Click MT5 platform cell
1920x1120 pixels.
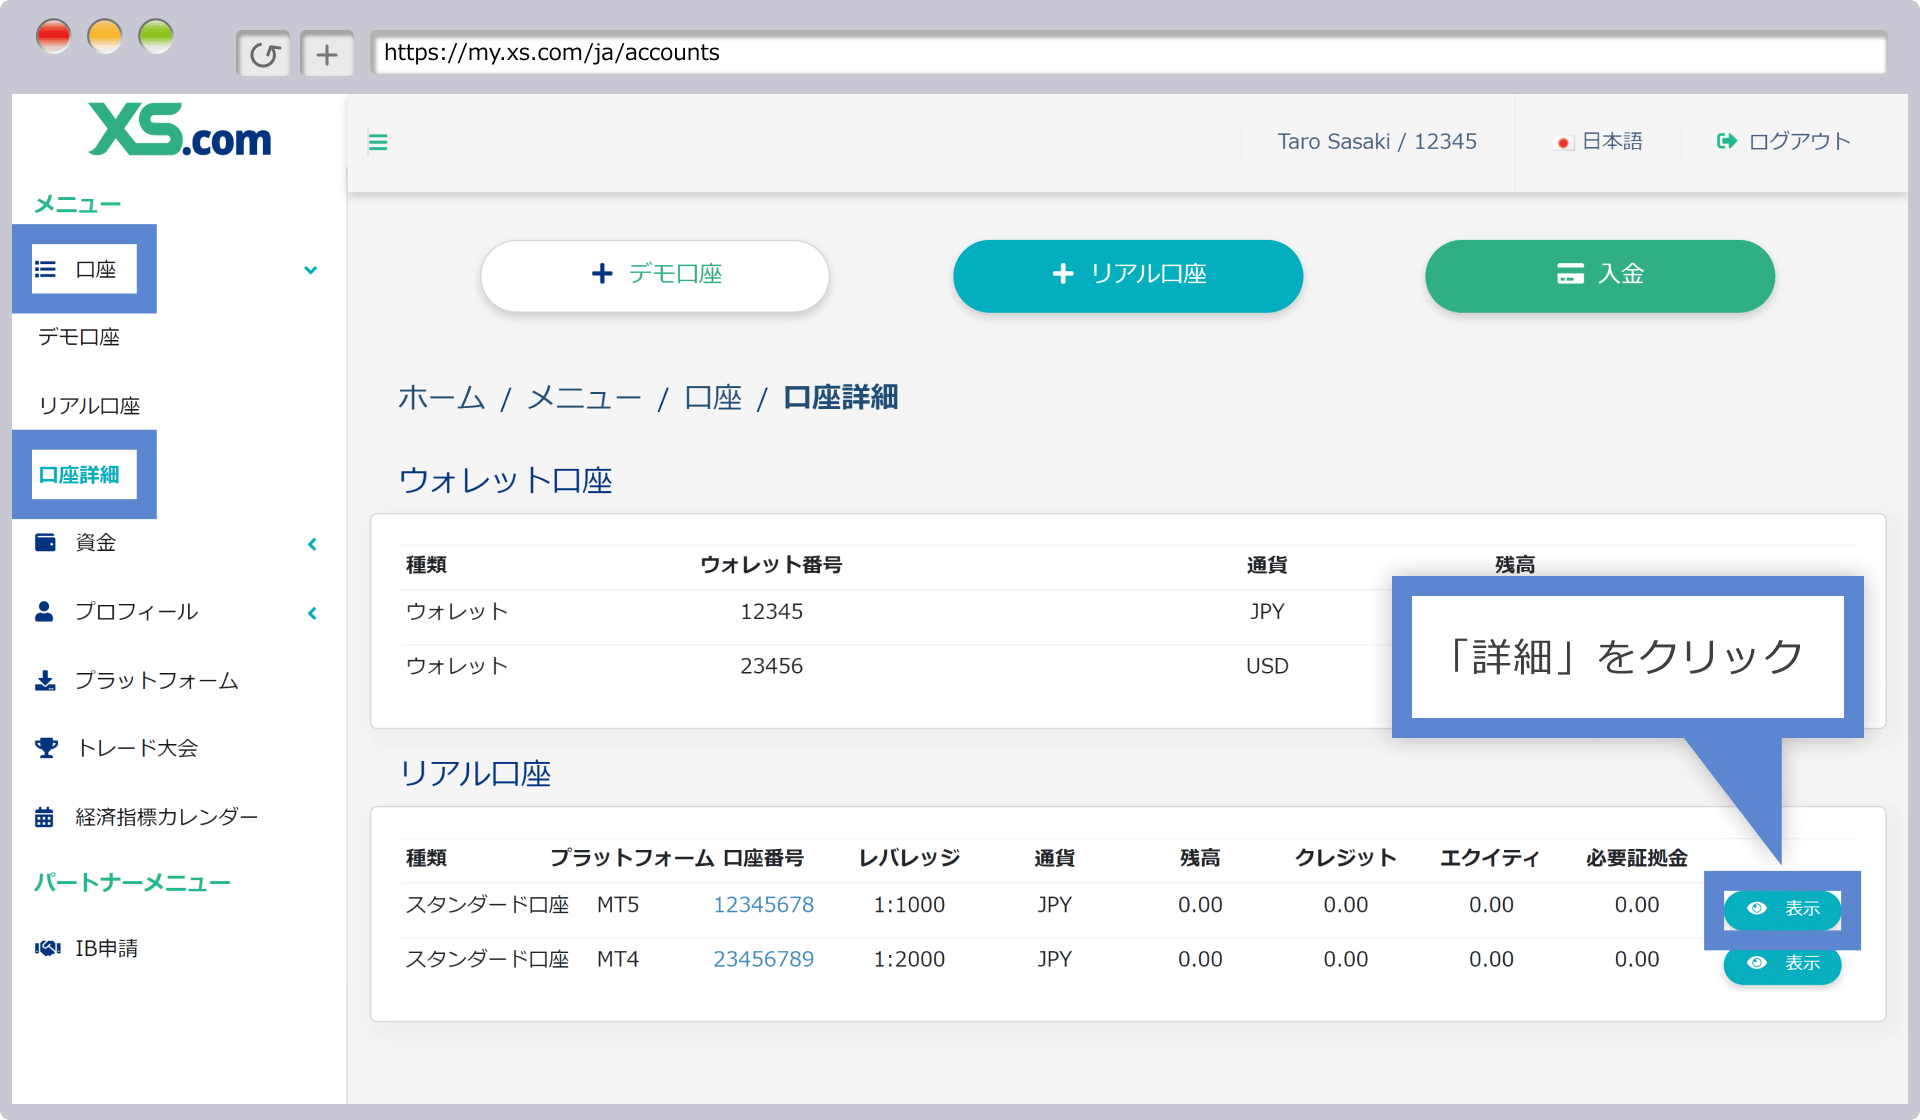coord(618,905)
